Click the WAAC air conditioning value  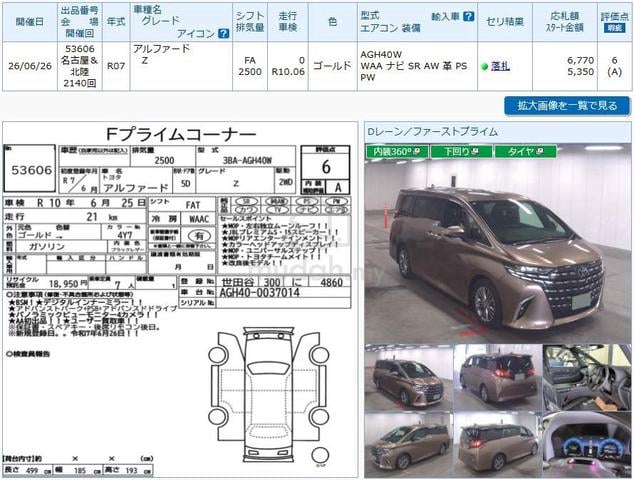point(199,219)
